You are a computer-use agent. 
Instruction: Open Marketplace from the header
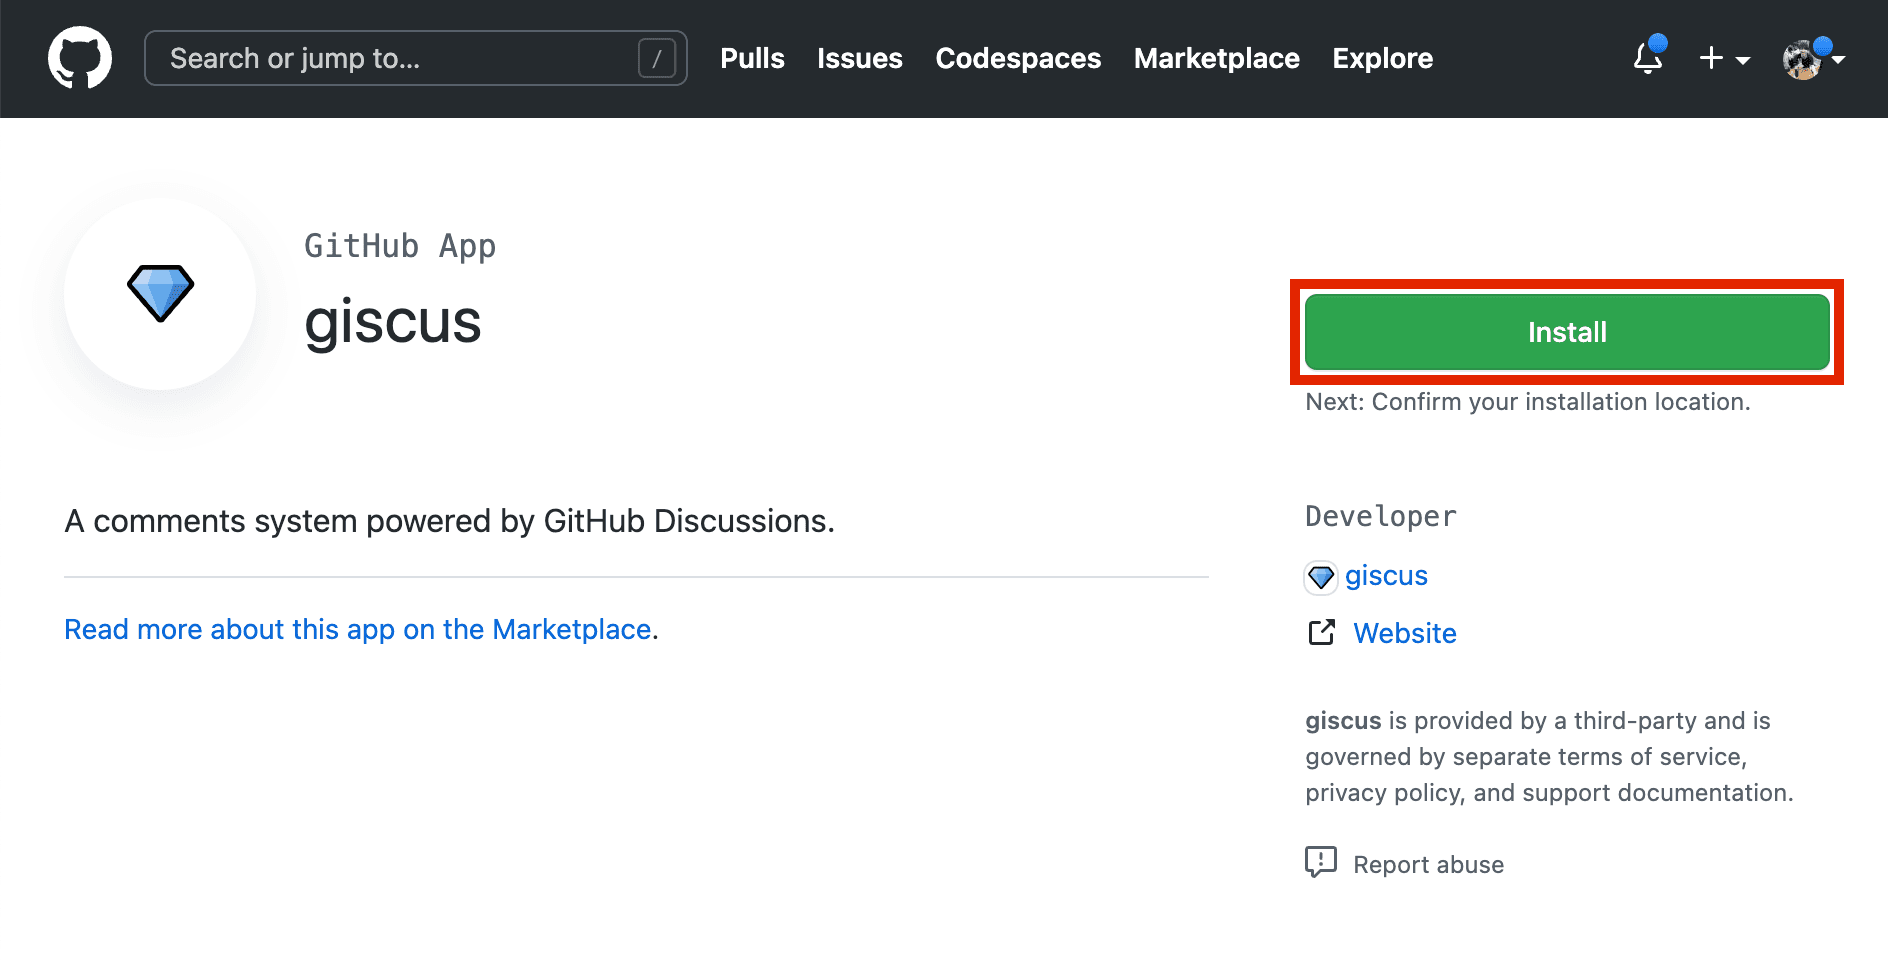click(x=1217, y=58)
